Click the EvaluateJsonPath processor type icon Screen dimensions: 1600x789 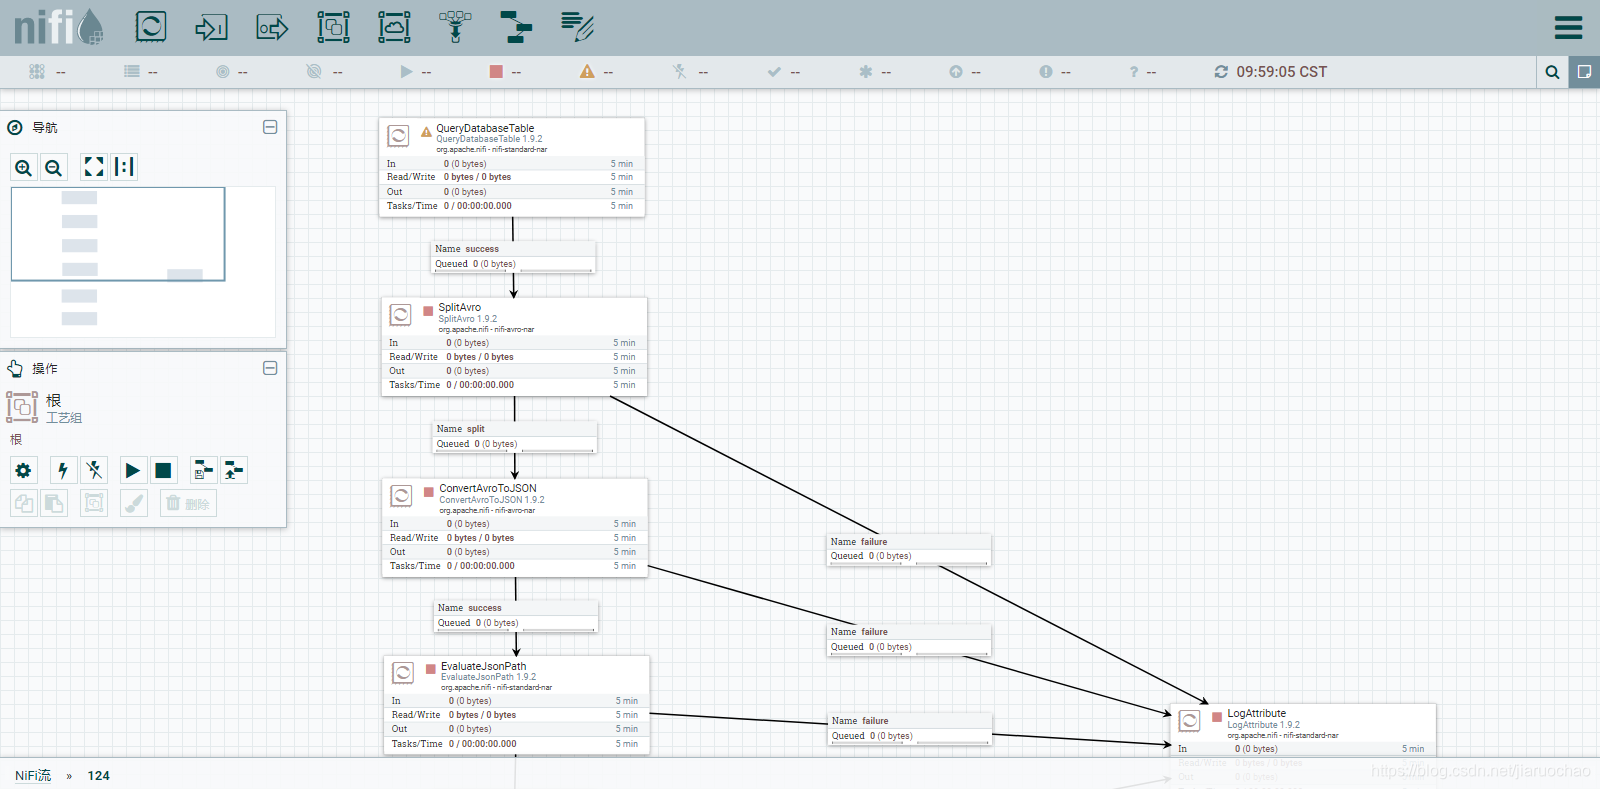pos(403,673)
